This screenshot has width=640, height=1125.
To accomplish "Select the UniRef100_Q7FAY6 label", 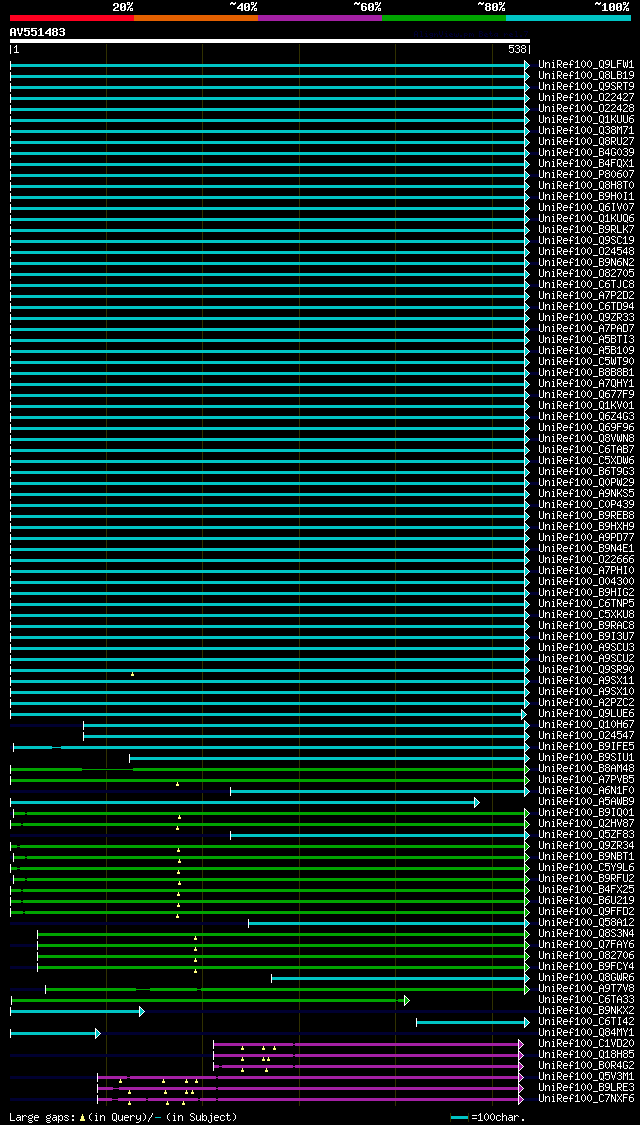I will 586,945.
